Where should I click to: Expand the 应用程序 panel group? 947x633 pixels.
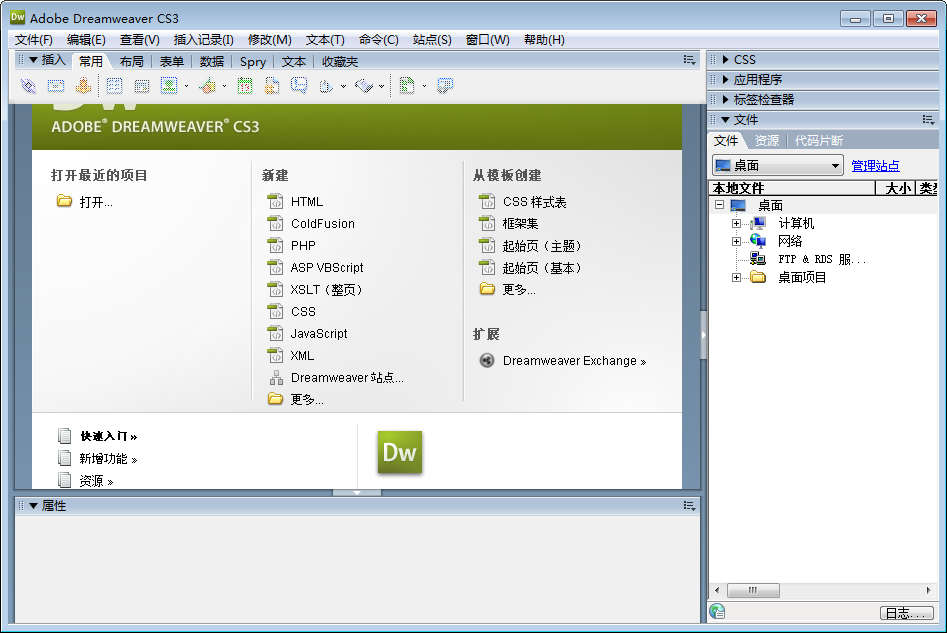[726, 80]
